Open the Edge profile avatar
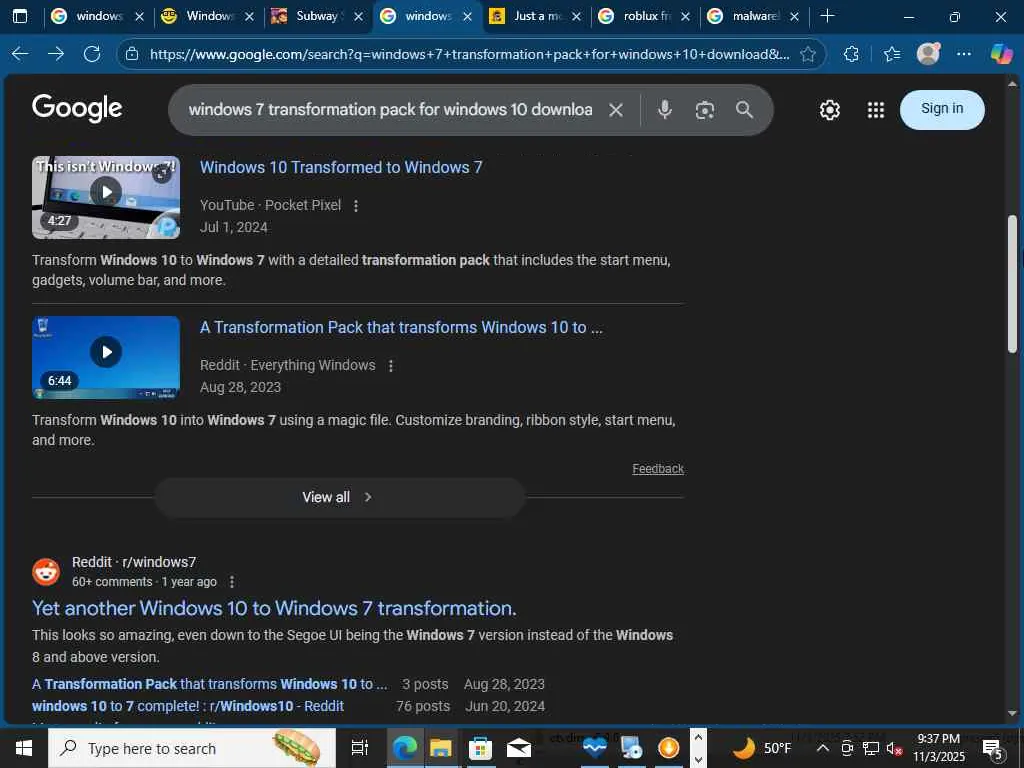The image size is (1024, 768). 928,54
